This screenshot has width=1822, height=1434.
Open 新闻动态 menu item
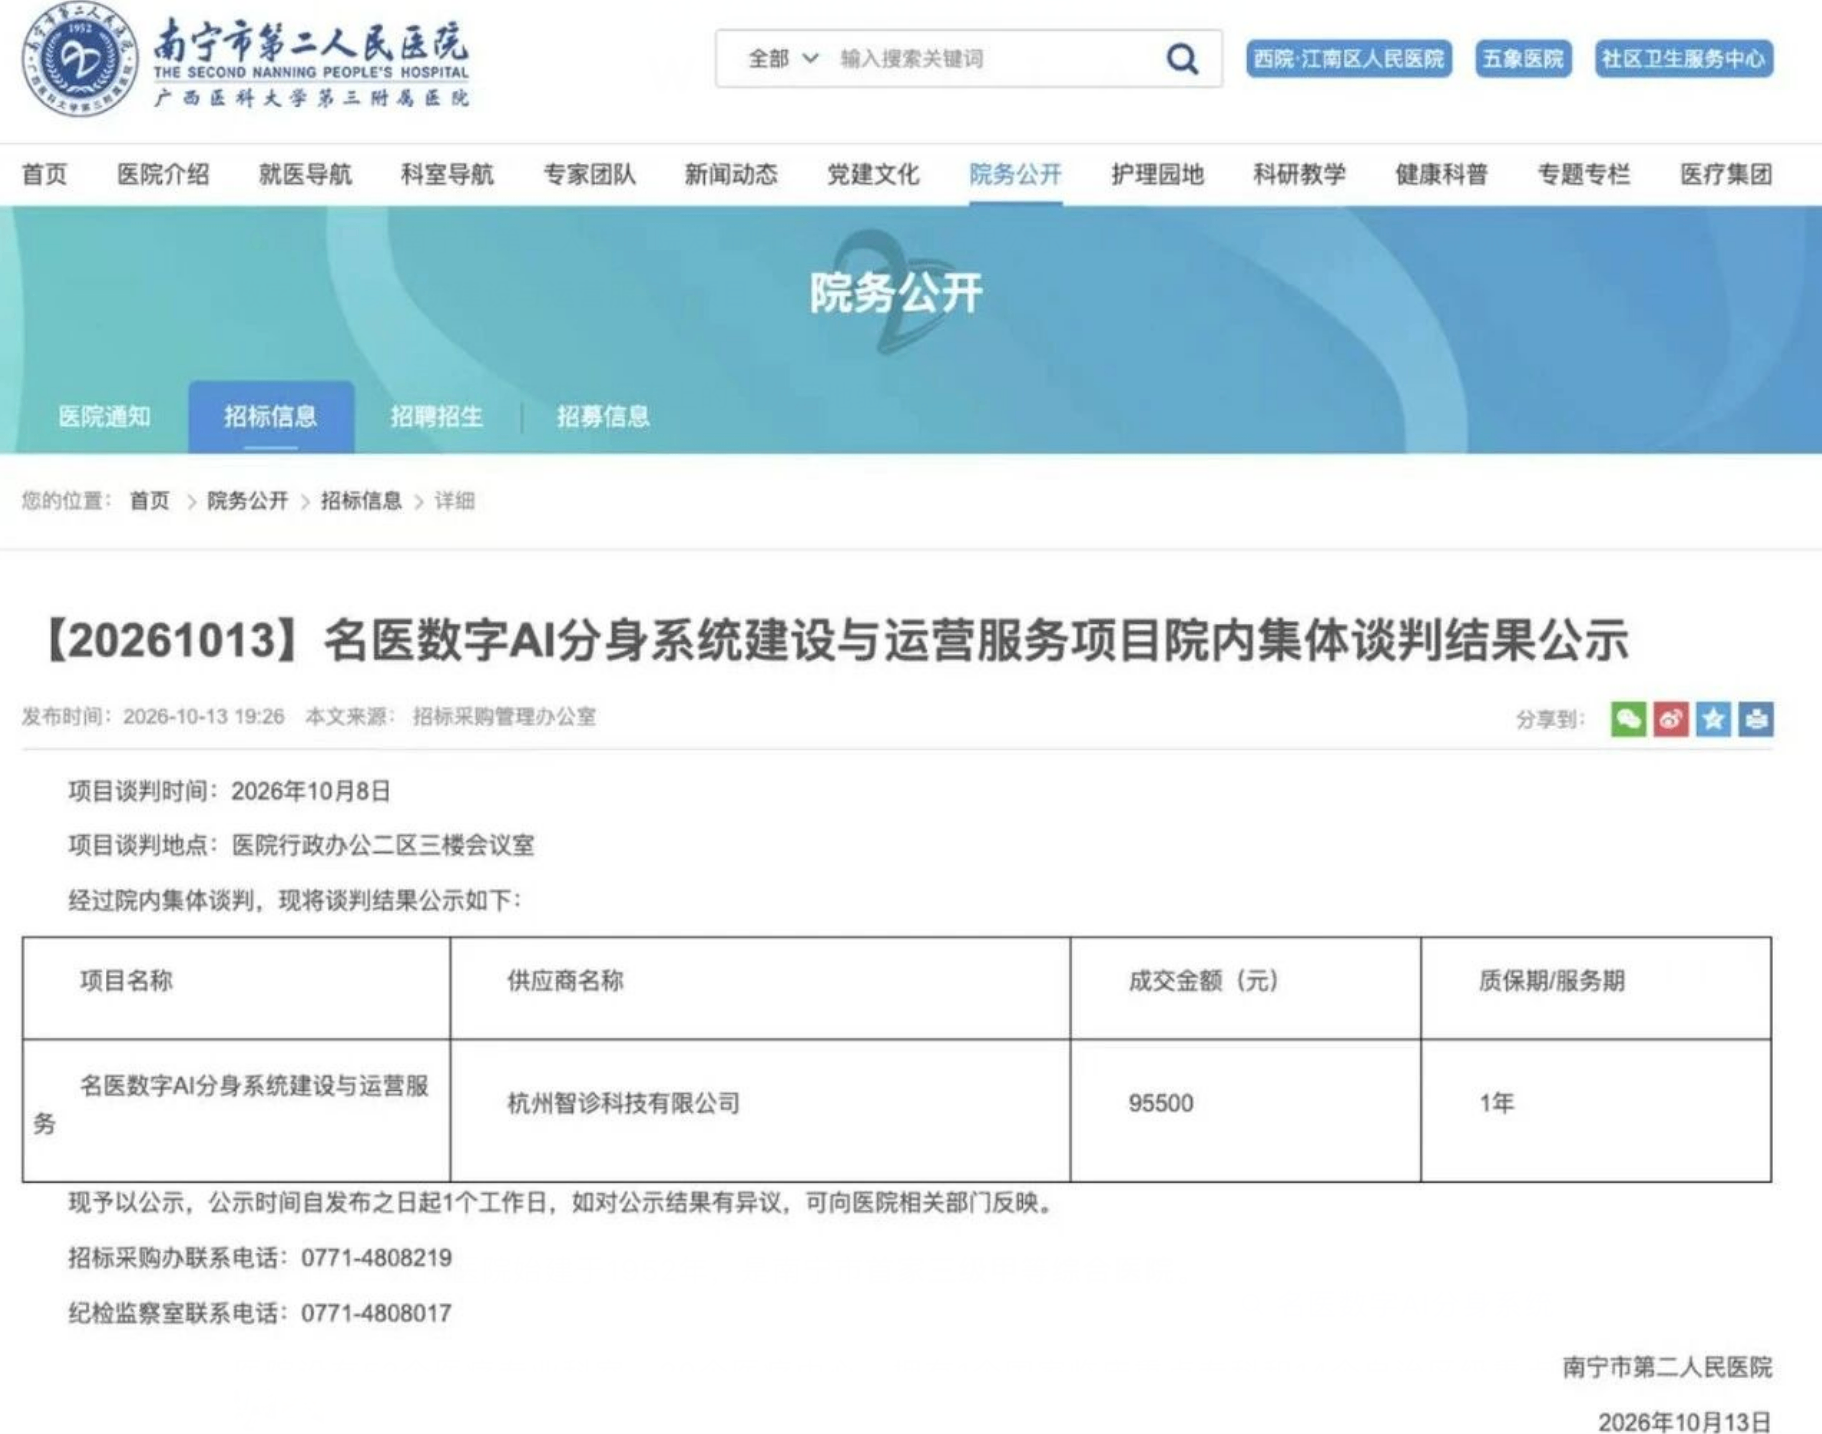tap(731, 175)
